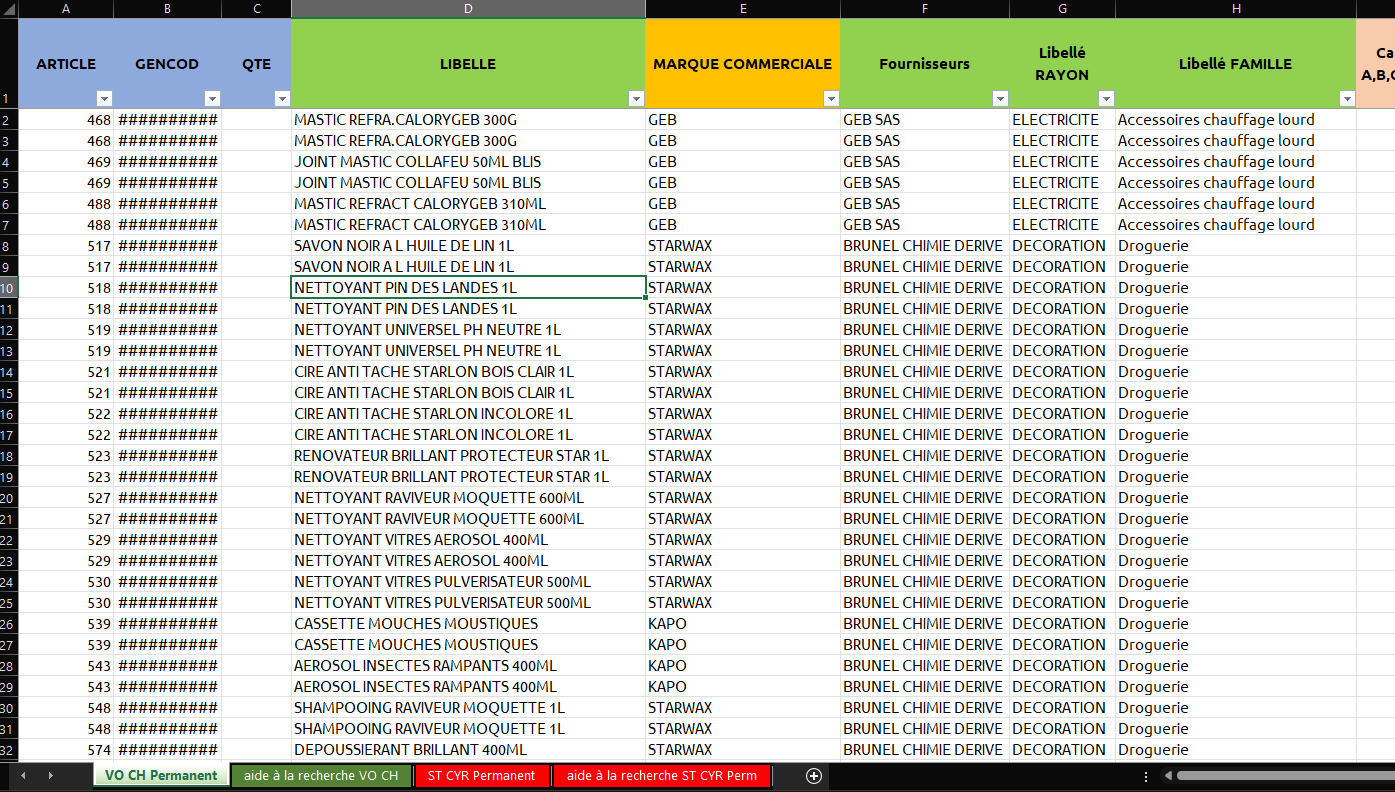The image size is (1395, 792).
Task: Select the Droguerie family cell in row 21
Action: (x=1236, y=519)
